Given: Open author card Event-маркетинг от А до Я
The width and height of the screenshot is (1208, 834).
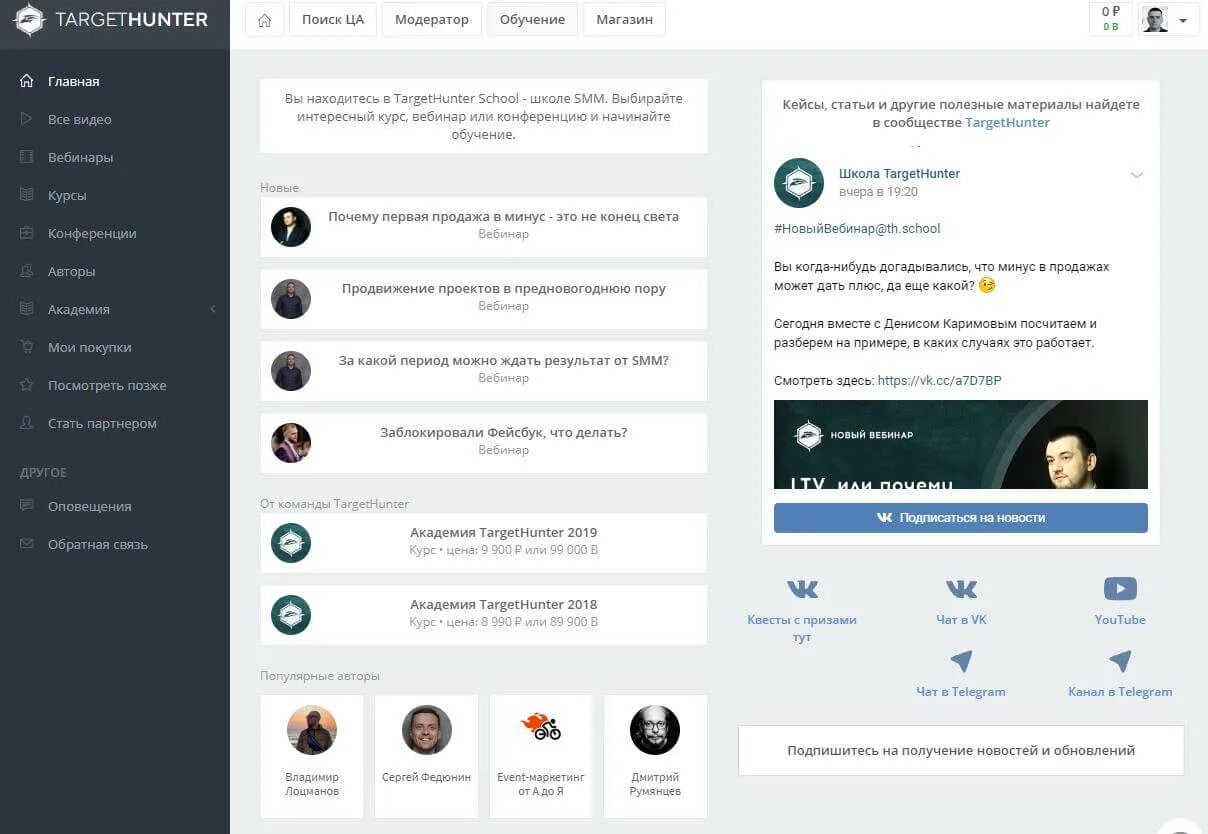Looking at the screenshot, I should (541, 756).
